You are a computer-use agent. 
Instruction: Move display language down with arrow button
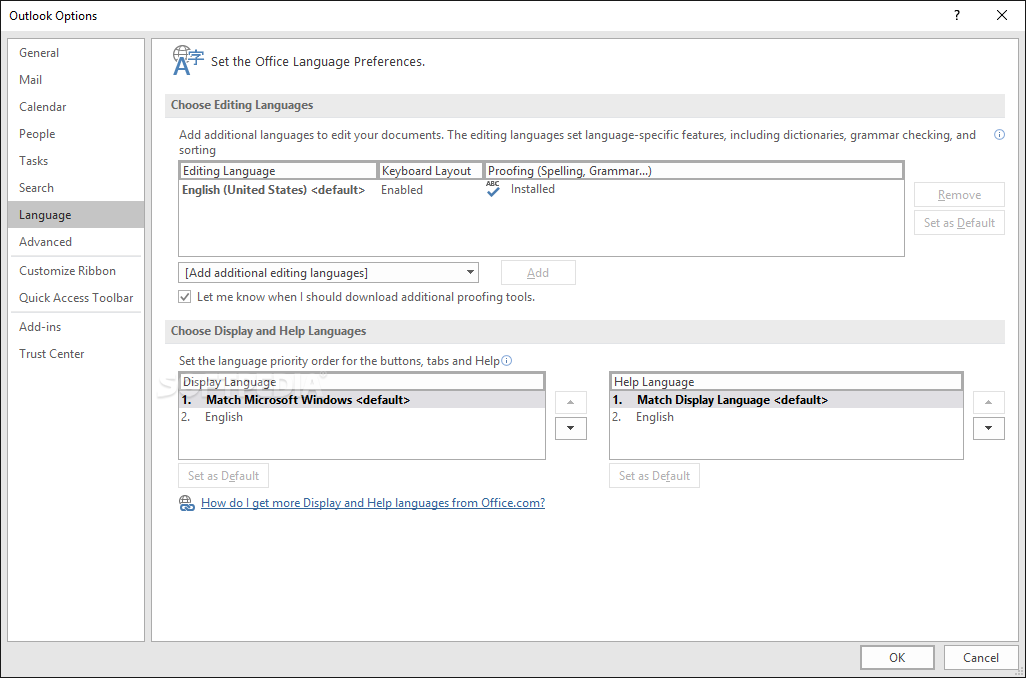570,428
